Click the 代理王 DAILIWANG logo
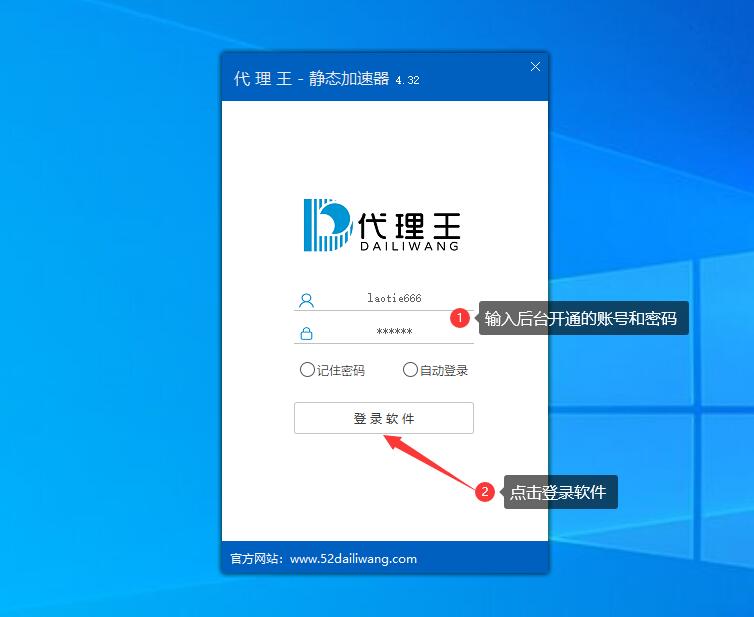 [382, 225]
